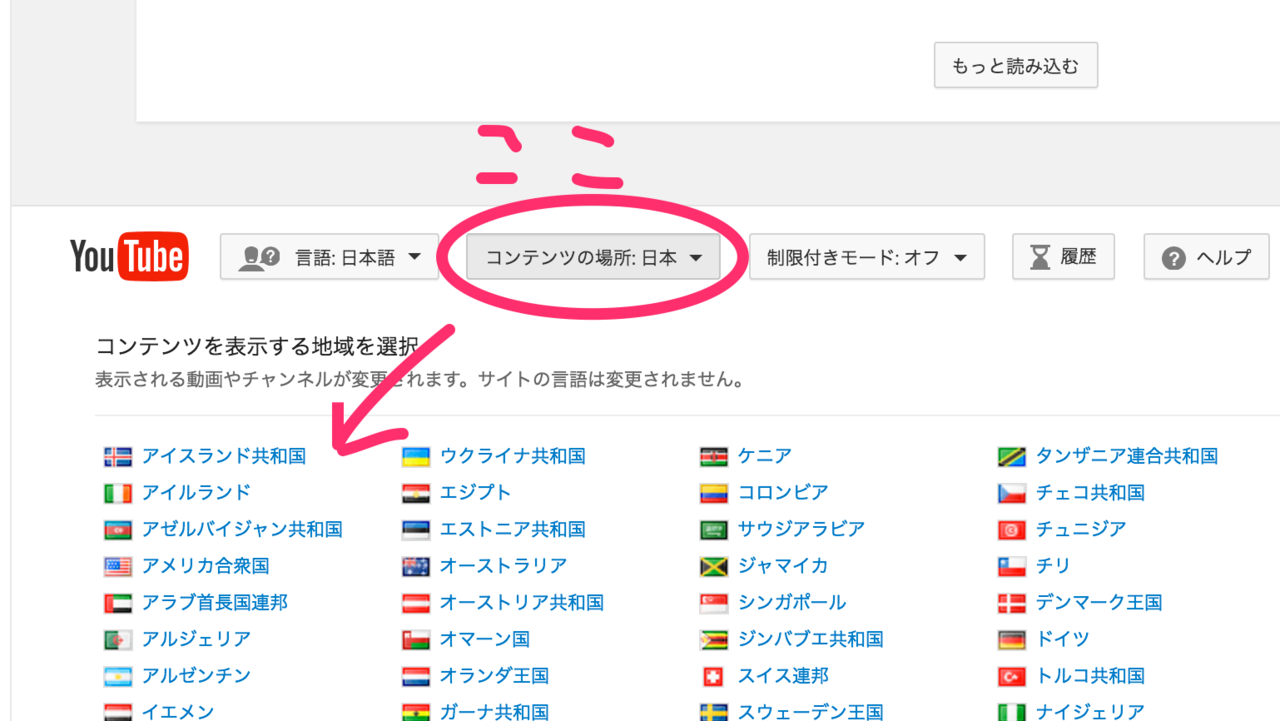Click the Denmark flag icon
This screenshot has height=721, width=1280.
coord(1012,603)
